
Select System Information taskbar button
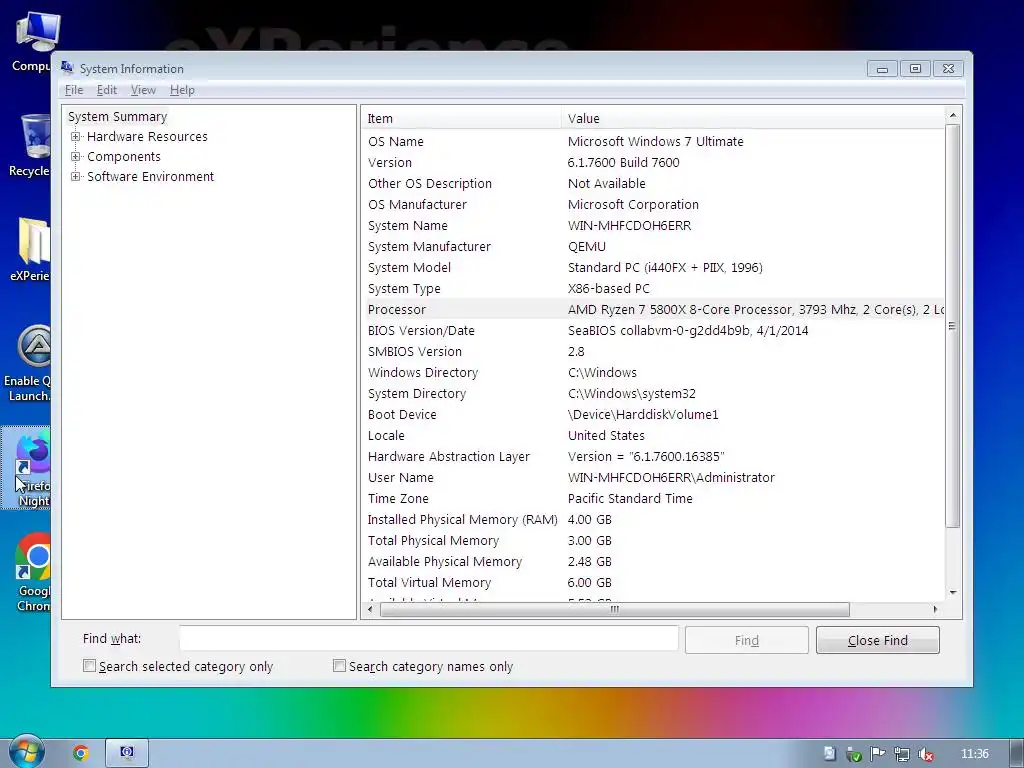pos(127,753)
